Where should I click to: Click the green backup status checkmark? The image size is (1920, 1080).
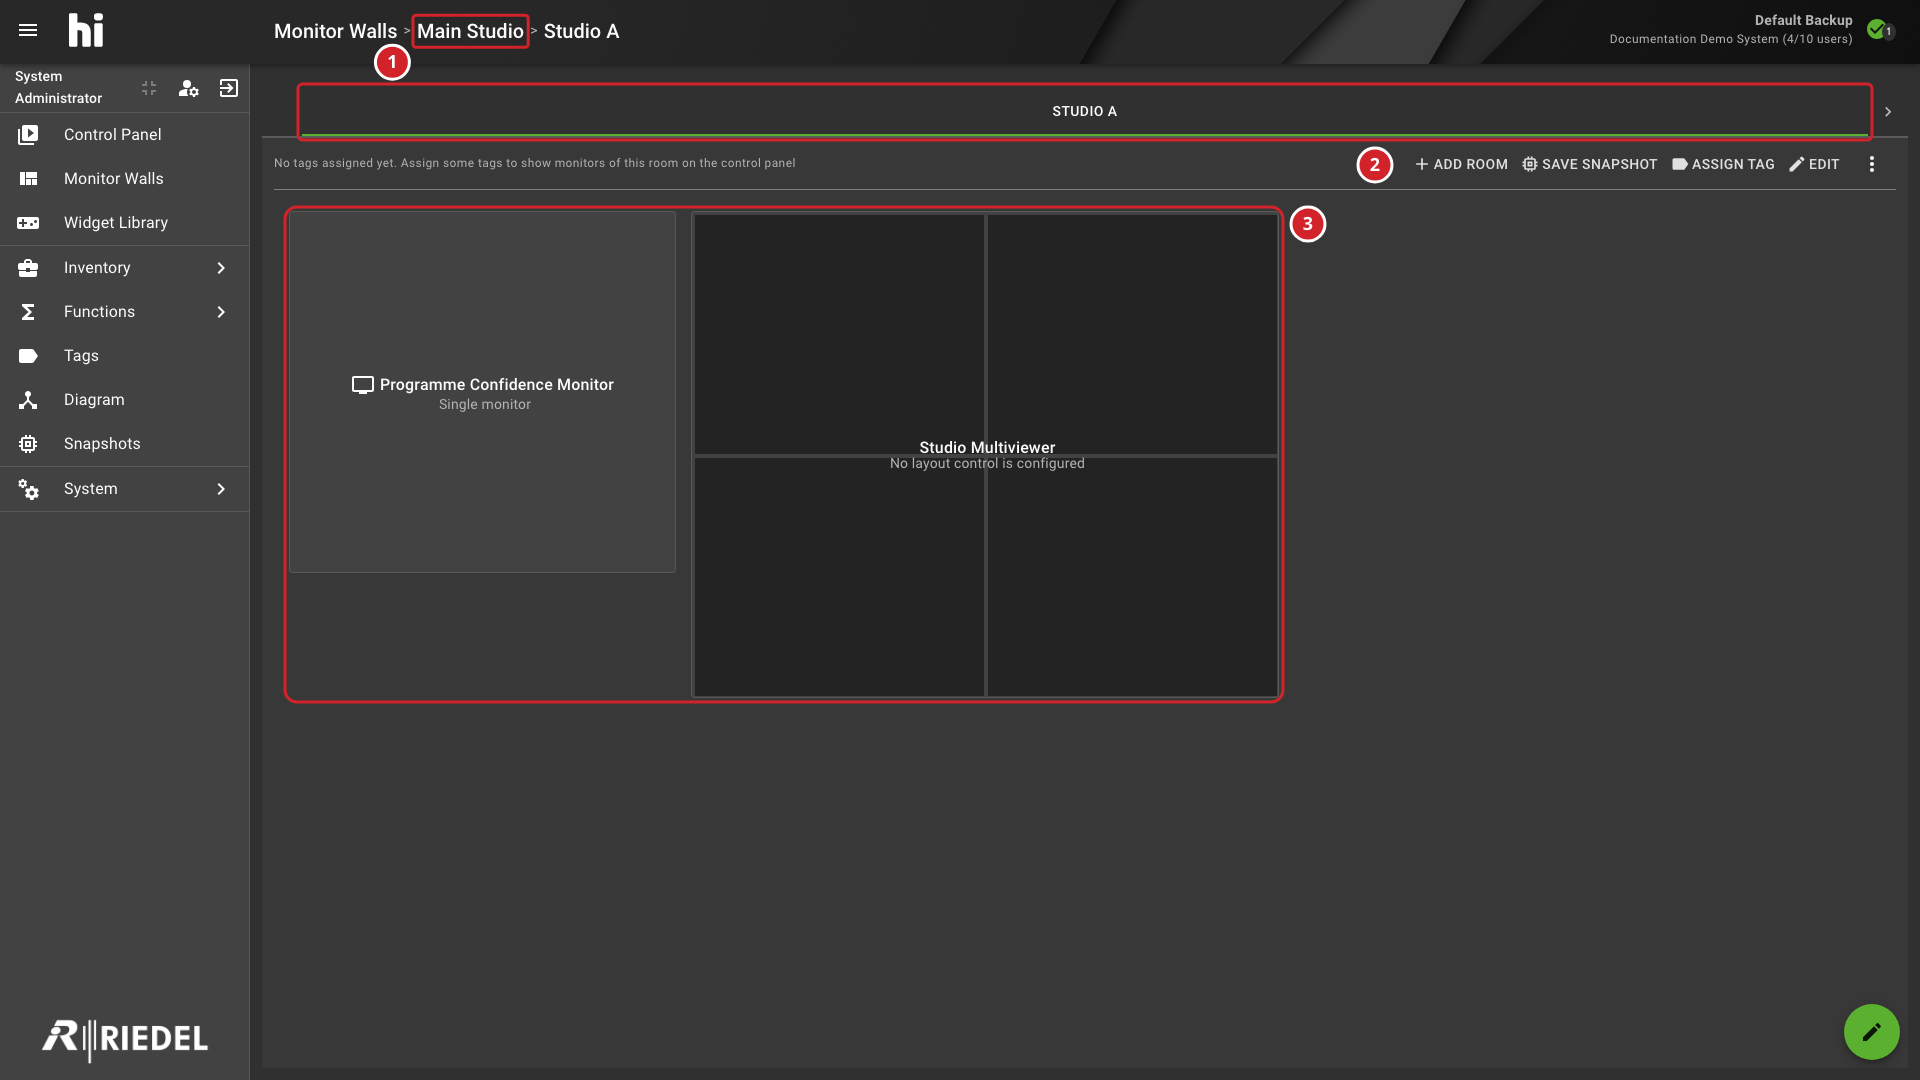pos(1877,29)
